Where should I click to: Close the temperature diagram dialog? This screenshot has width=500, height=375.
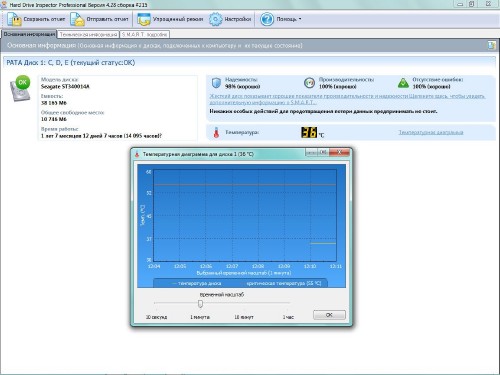pyautogui.click(x=339, y=152)
